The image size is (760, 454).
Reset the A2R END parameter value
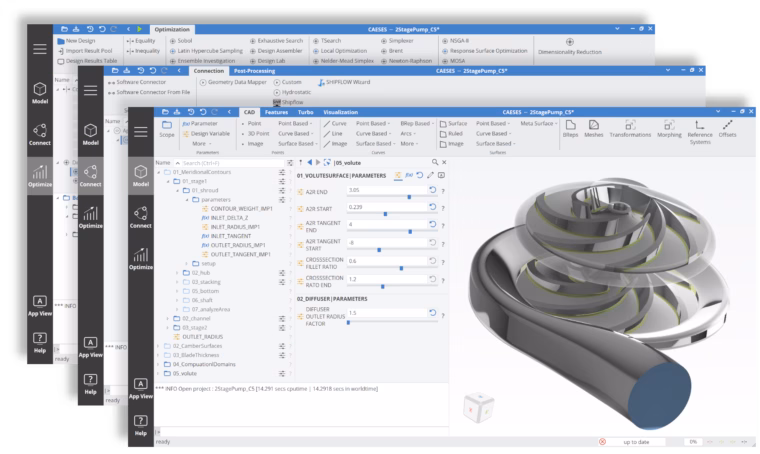coord(432,190)
